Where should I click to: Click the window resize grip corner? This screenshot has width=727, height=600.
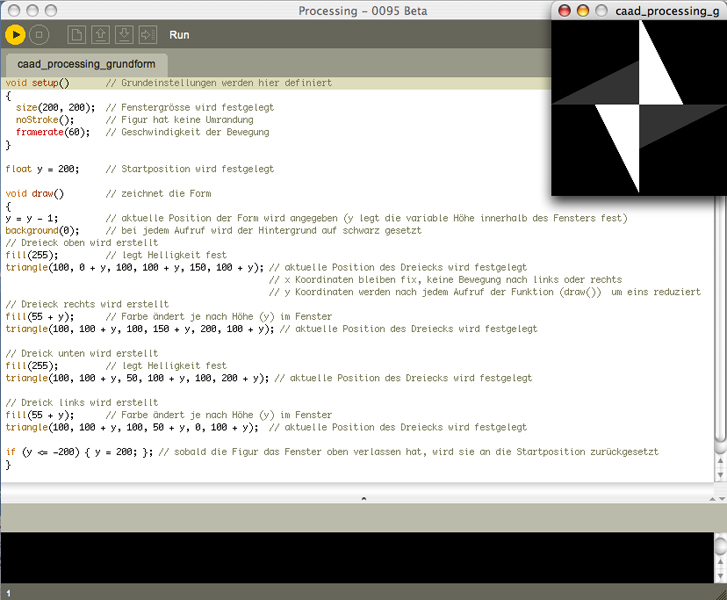pos(721,594)
